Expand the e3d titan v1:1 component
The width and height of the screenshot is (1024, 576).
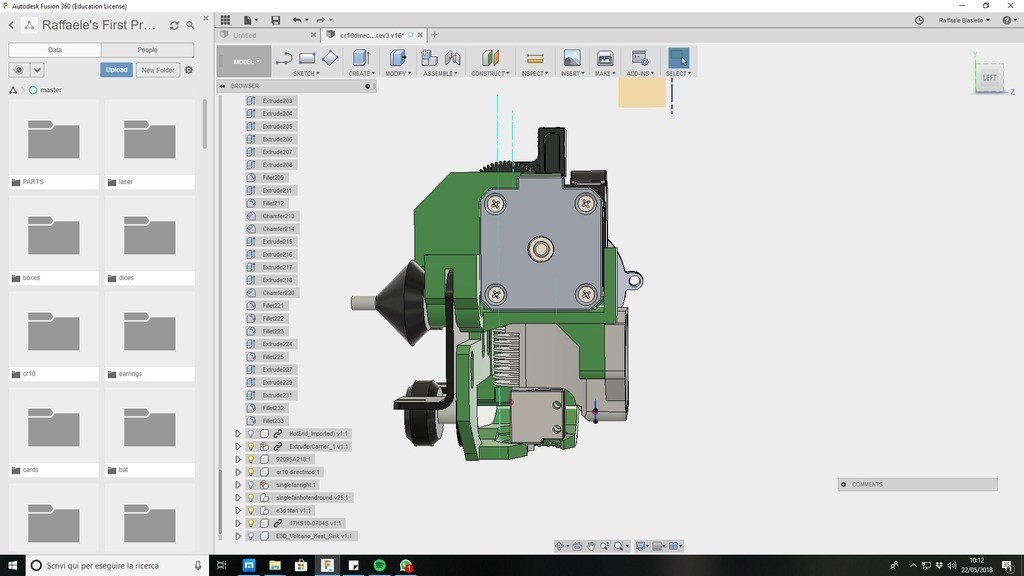click(238, 511)
